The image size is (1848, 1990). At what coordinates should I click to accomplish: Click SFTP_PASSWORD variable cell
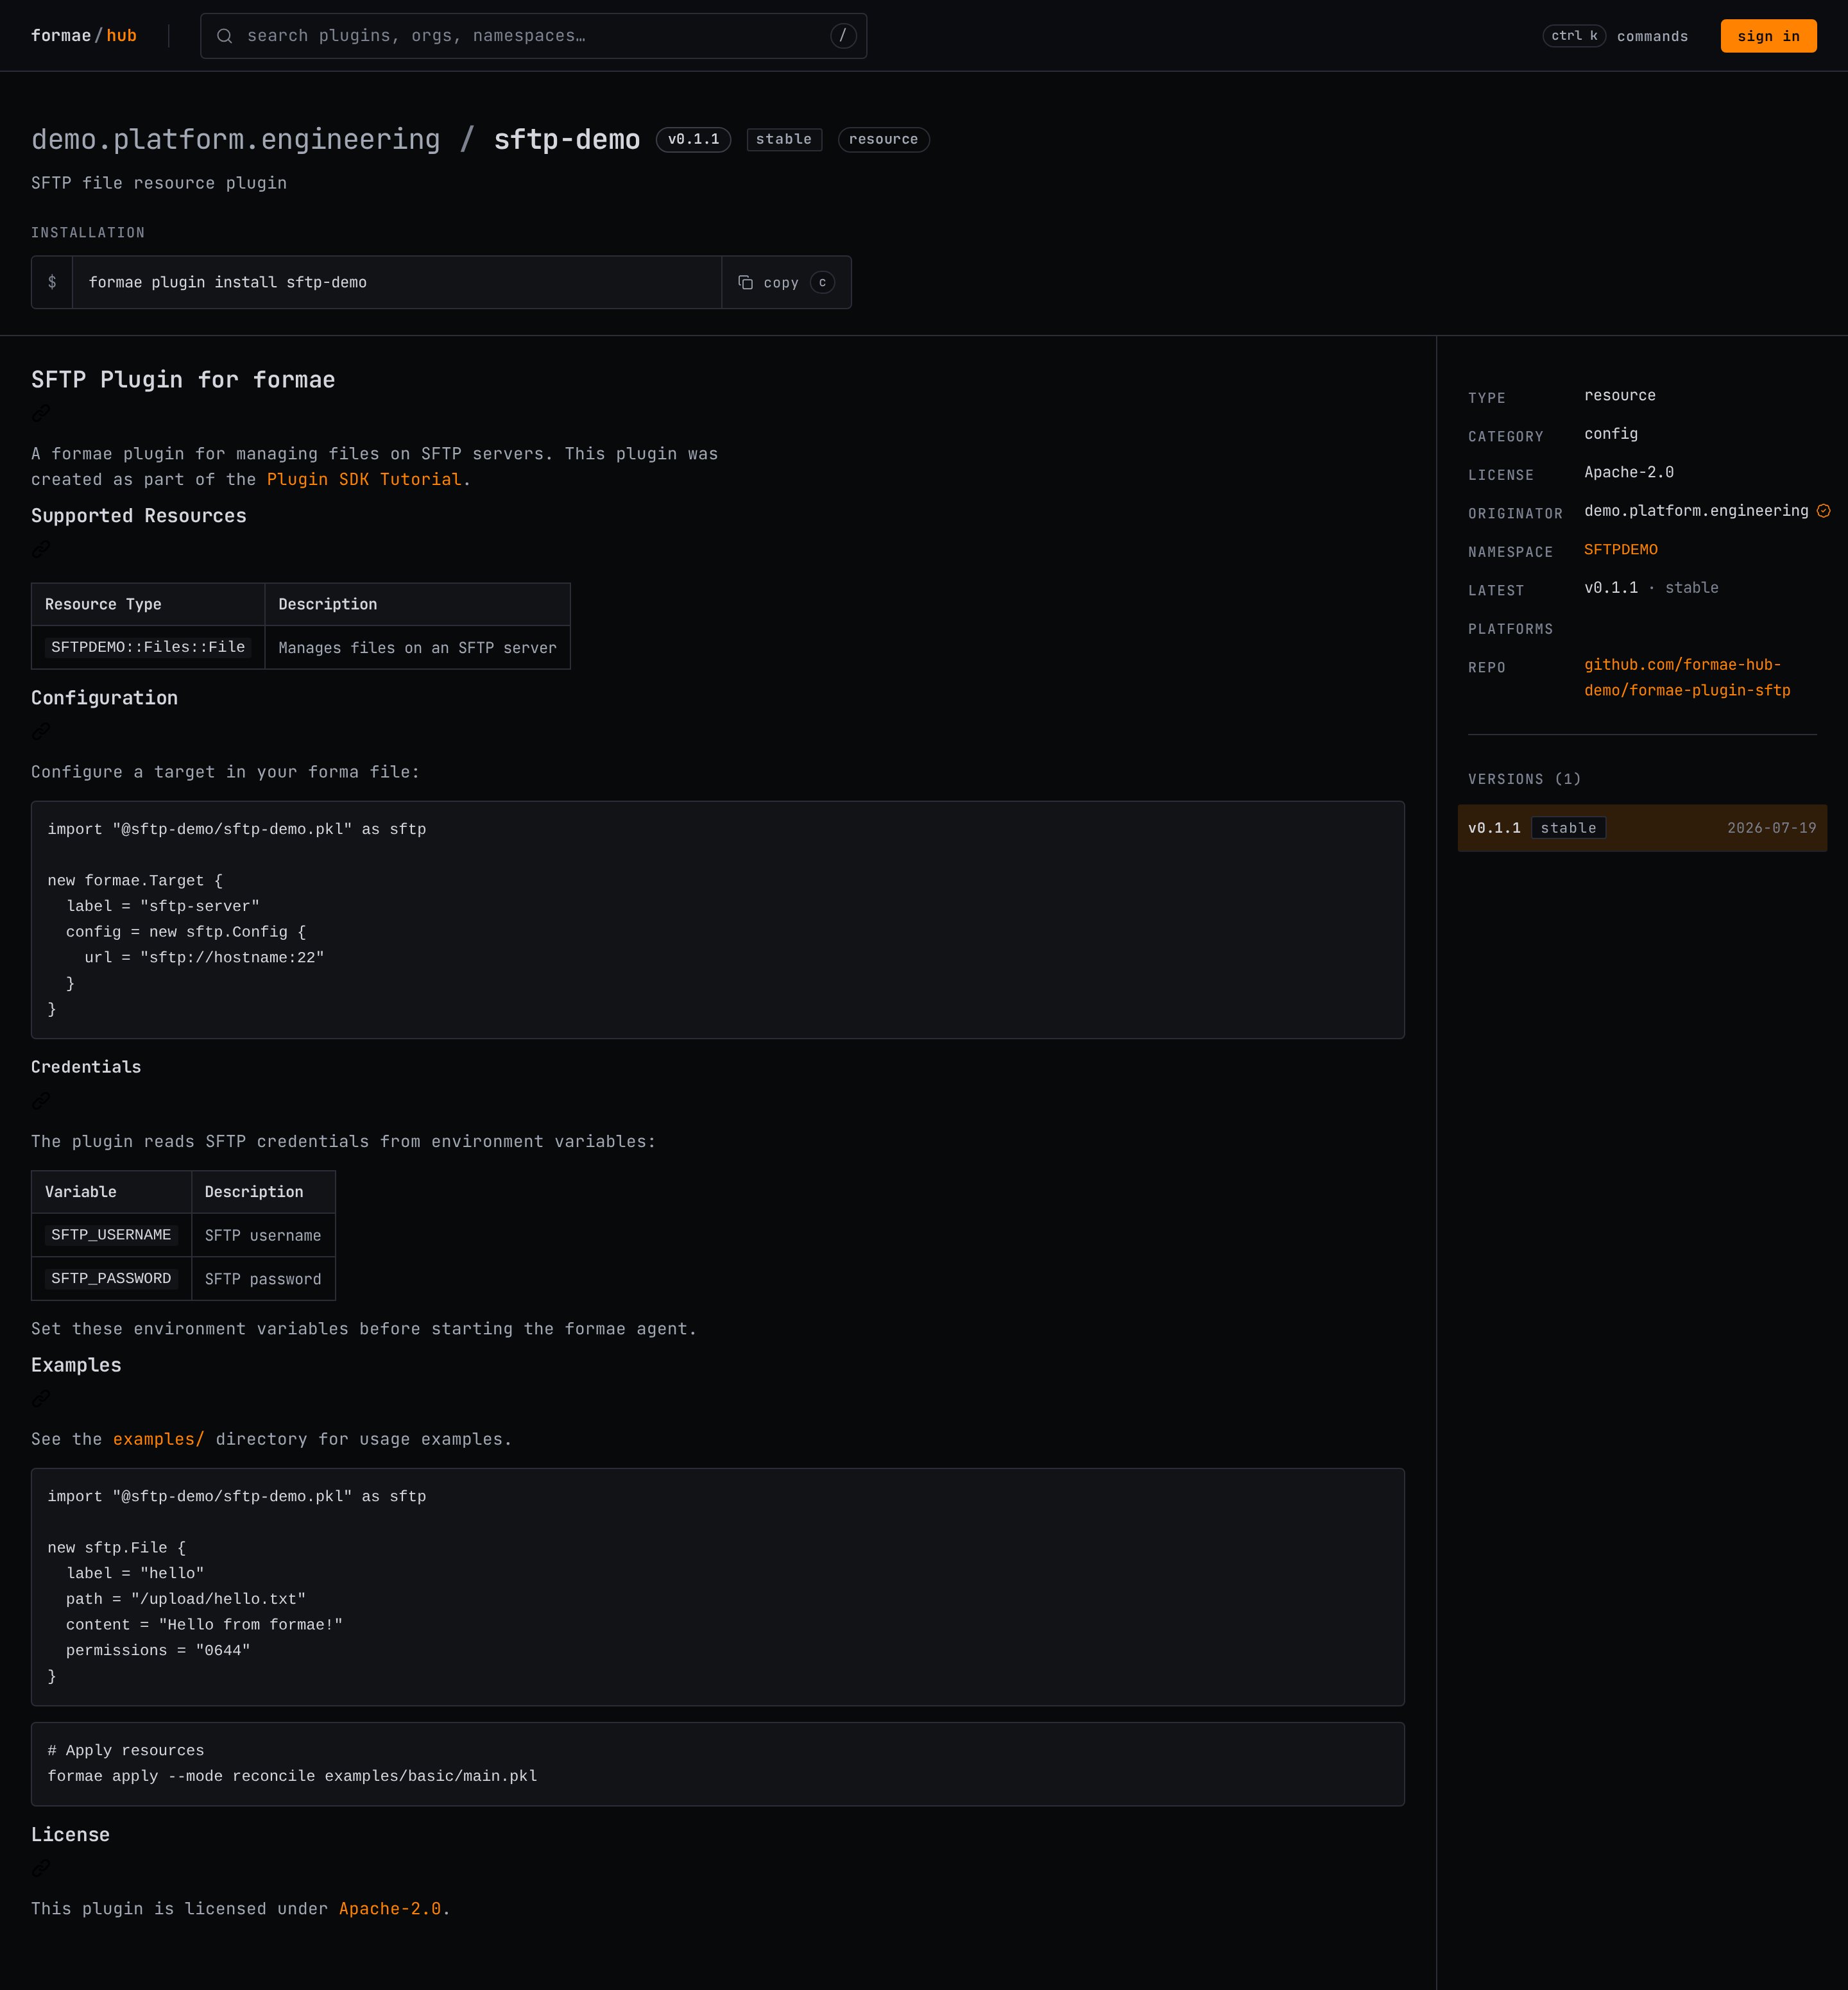point(111,1279)
